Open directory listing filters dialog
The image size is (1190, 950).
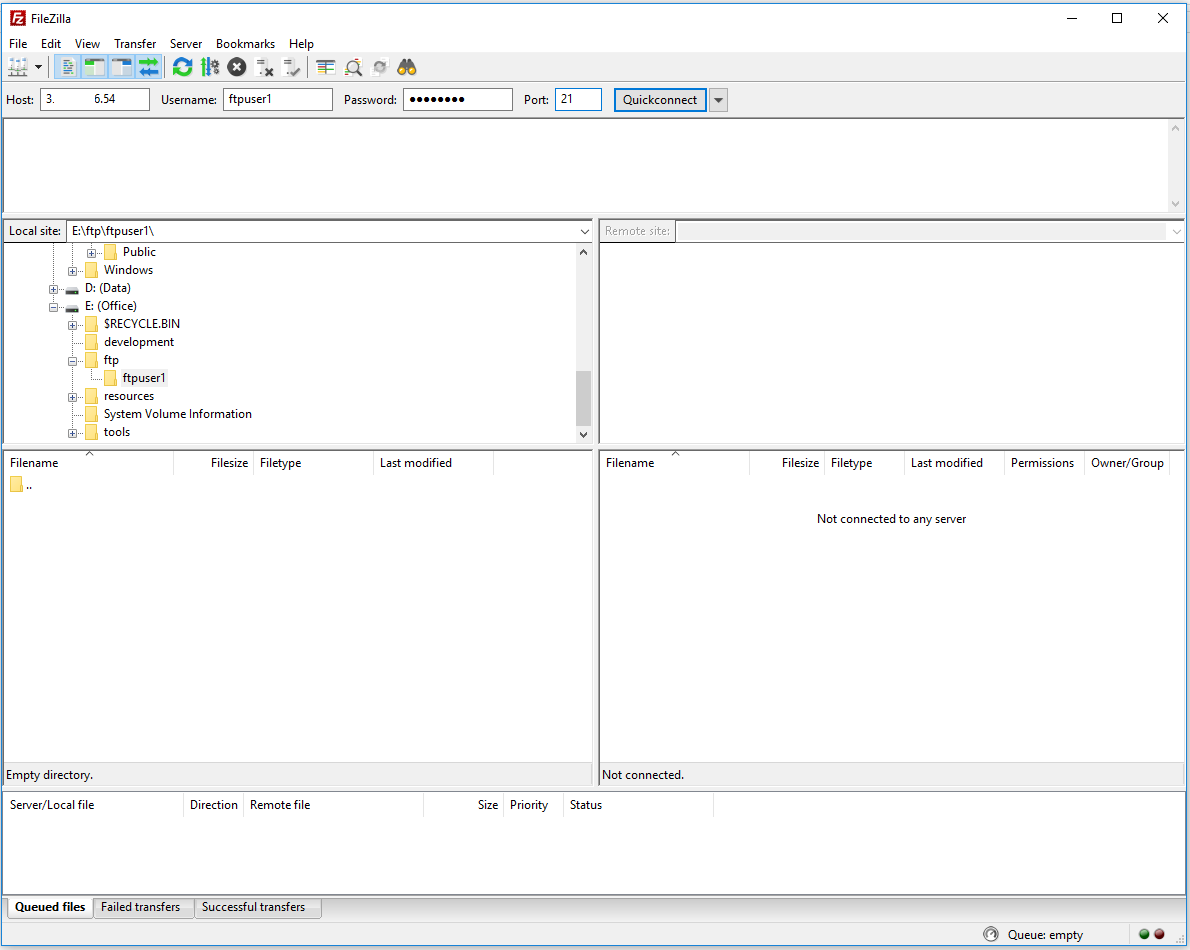tap(326, 68)
